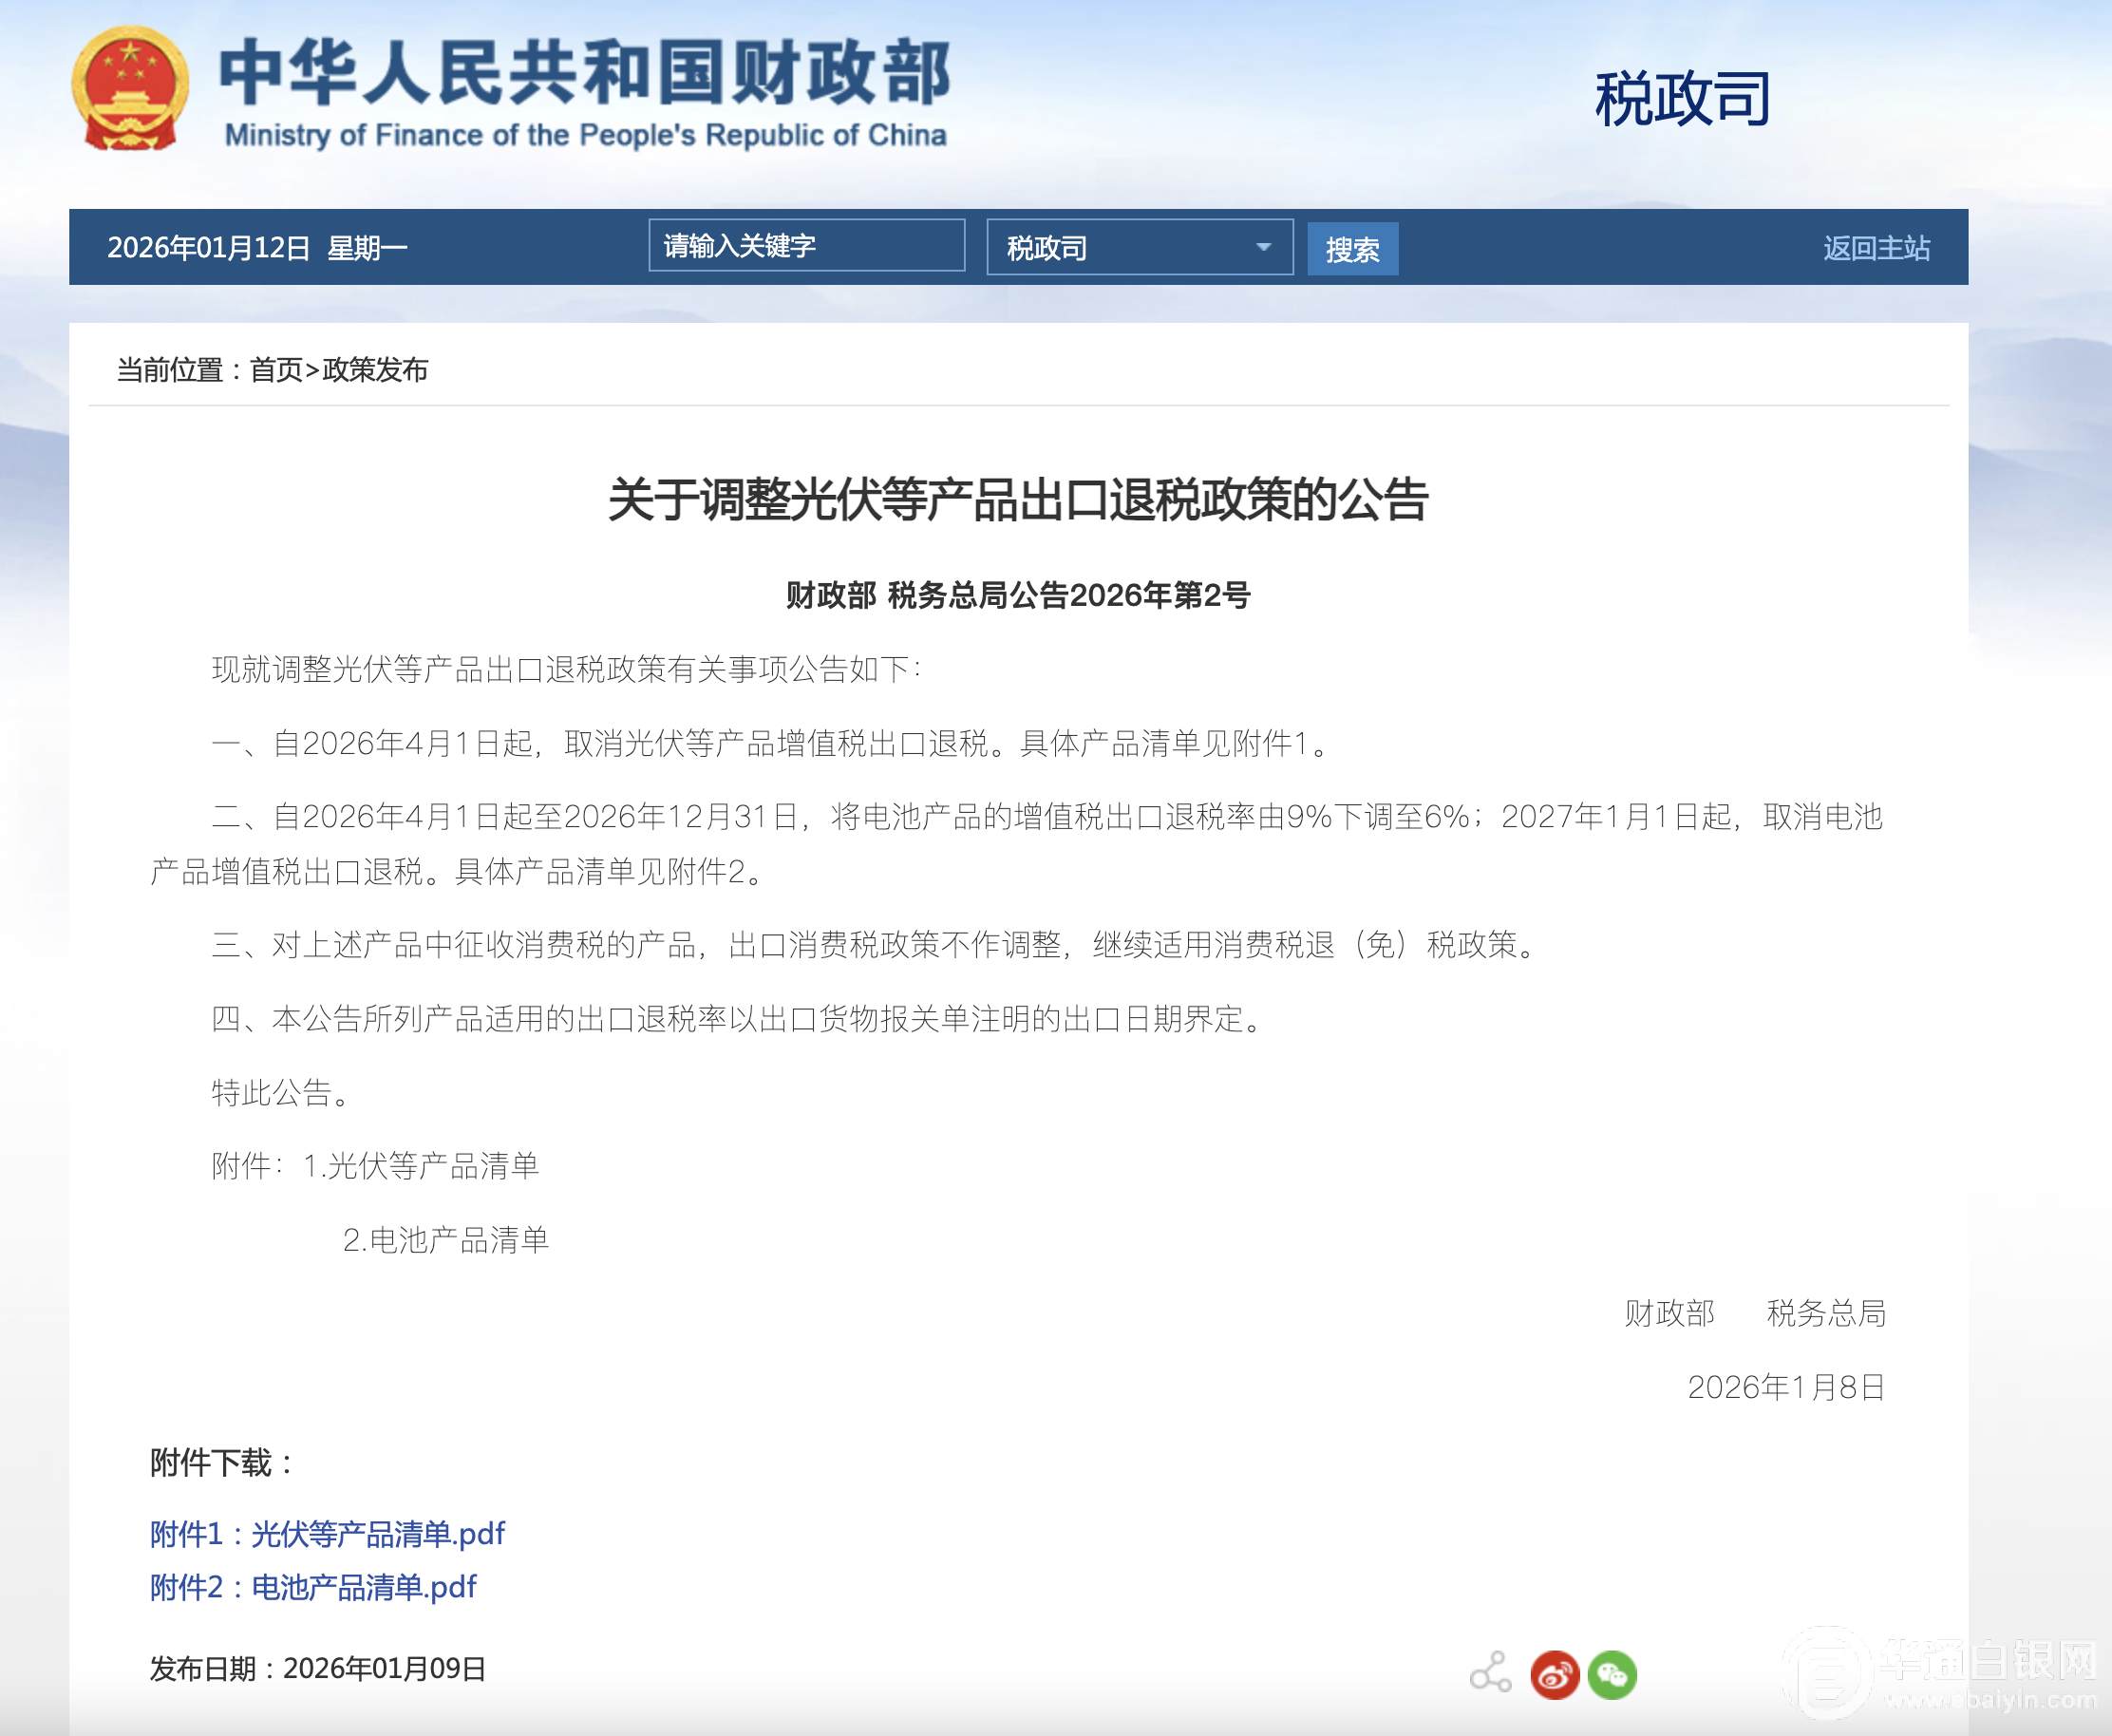Viewport: 2112px width, 1736px height.
Task: Open 政策发布 breadcrumb item
Action: [375, 370]
